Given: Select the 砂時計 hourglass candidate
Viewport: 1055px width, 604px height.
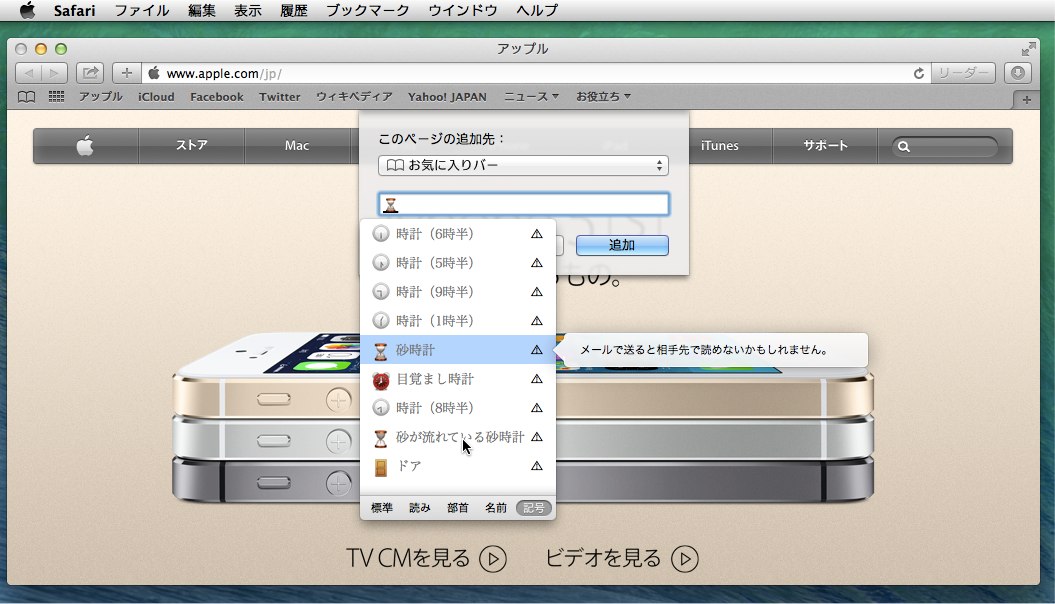Looking at the screenshot, I should pyautogui.click(x=458, y=350).
